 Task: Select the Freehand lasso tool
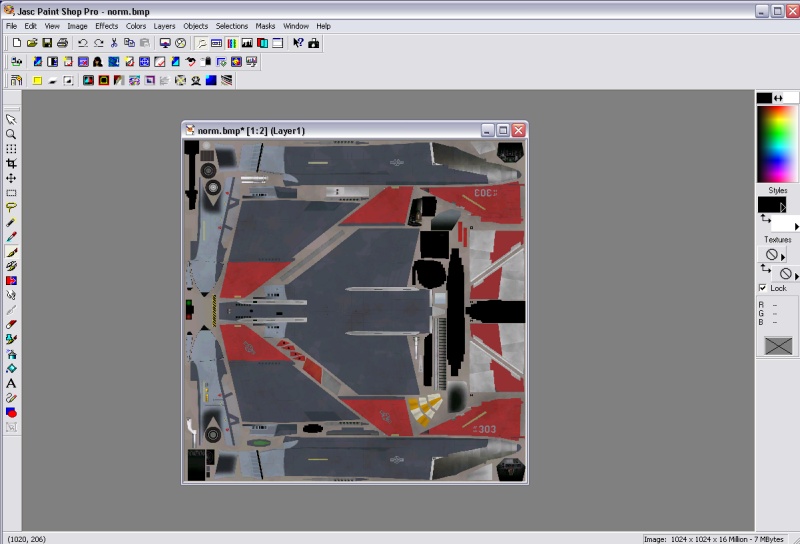tap(11, 207)
